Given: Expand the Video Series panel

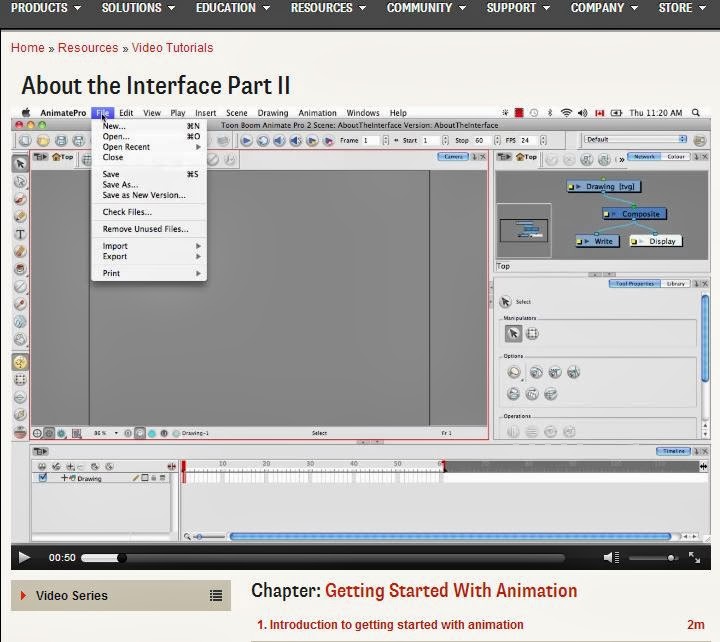Looking at the screenshot, I should tap(121, 596).
